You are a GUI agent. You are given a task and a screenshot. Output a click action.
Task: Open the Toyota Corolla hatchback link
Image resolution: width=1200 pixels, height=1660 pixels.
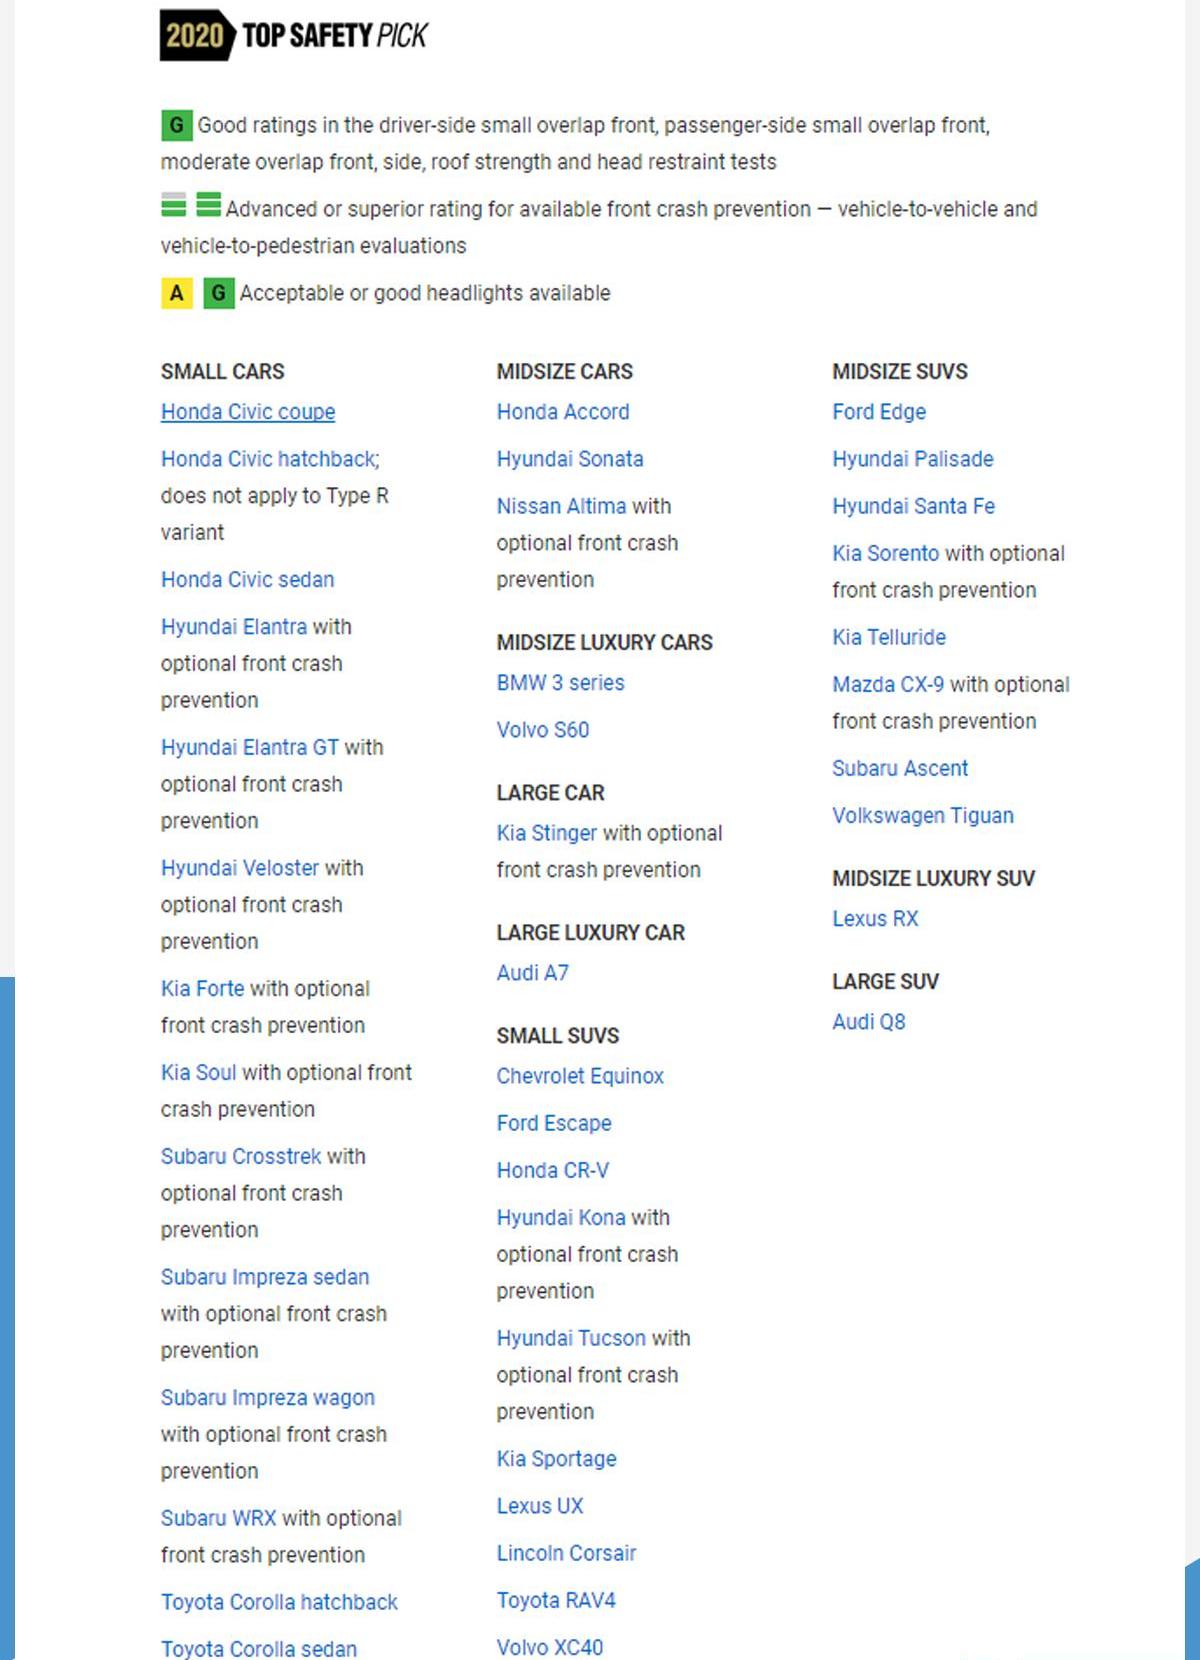tap(279, 1602)
